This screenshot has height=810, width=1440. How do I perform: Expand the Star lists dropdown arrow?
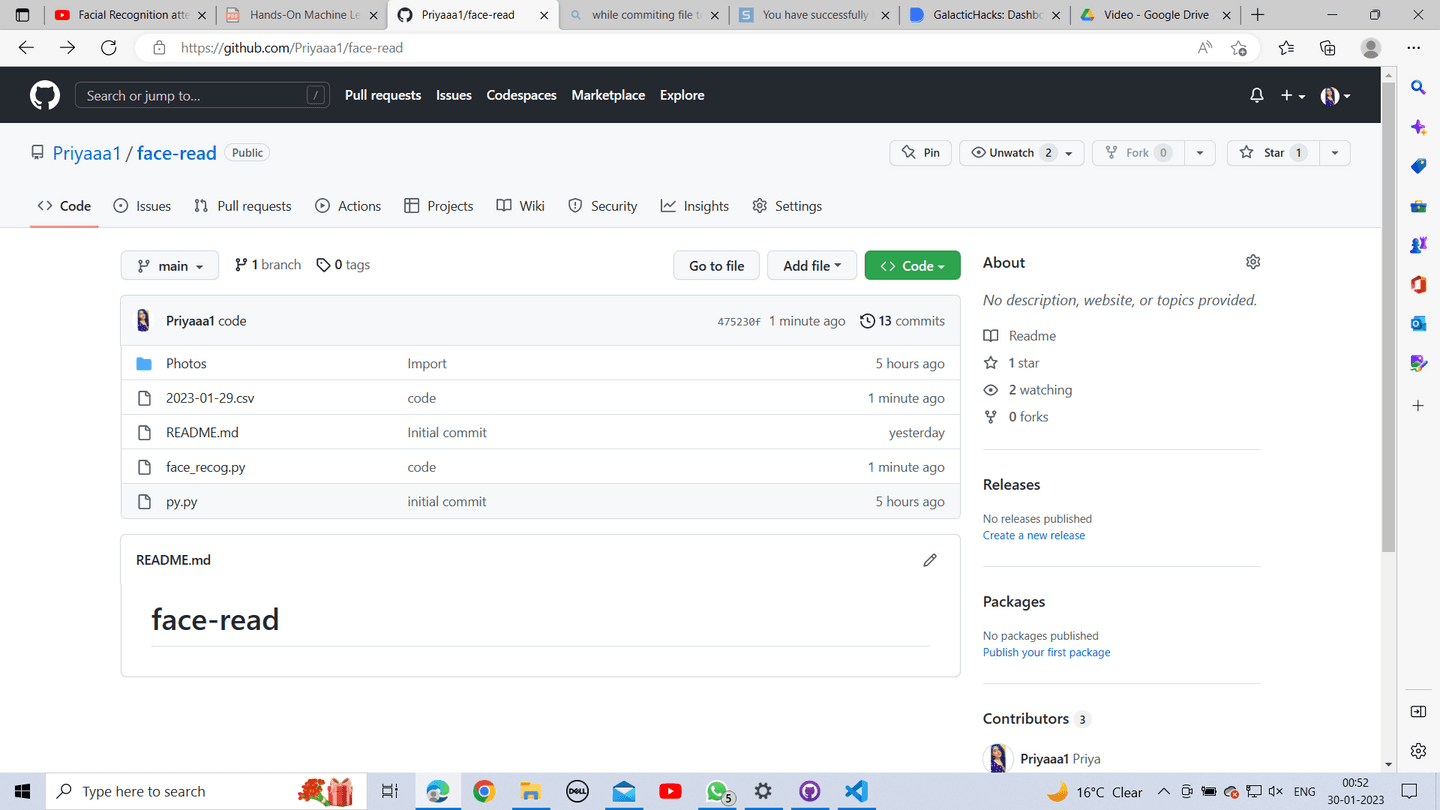(1334, 153)
